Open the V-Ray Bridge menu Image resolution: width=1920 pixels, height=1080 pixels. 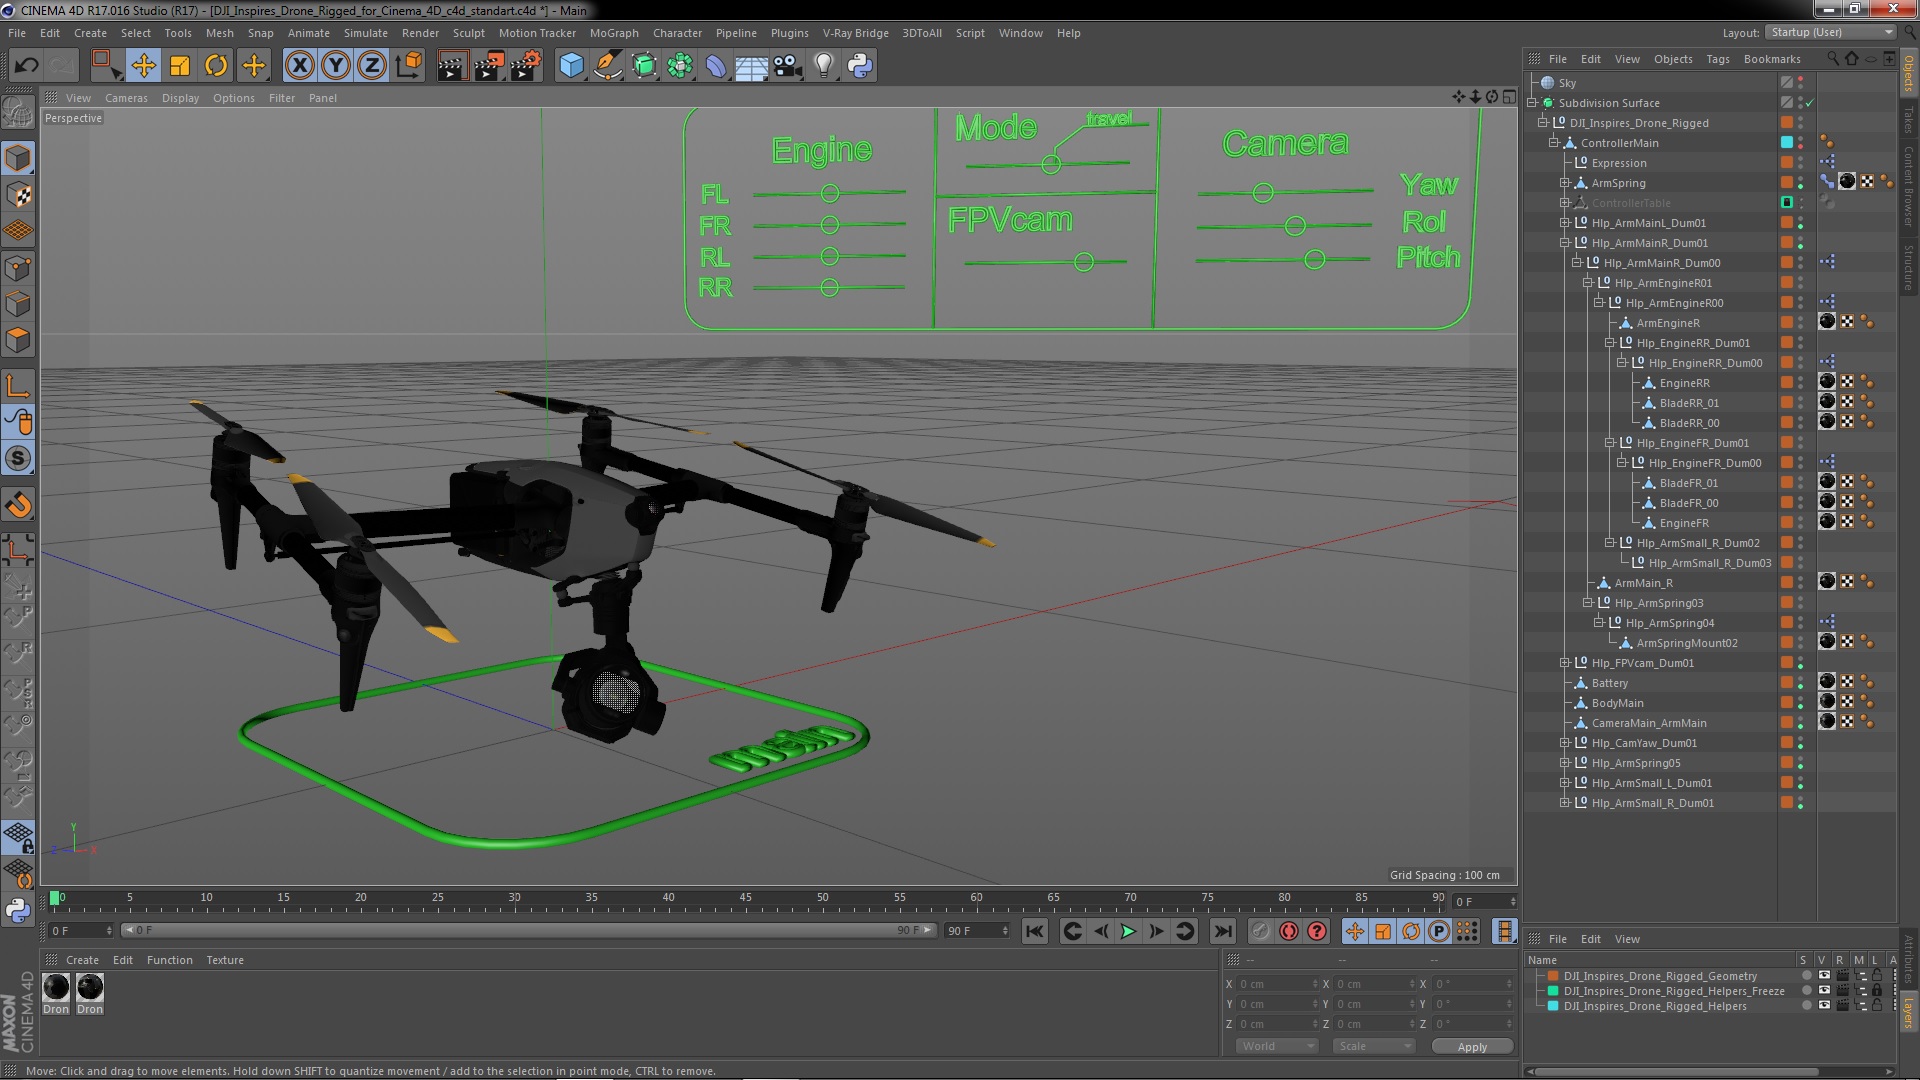tap(855, 33)
